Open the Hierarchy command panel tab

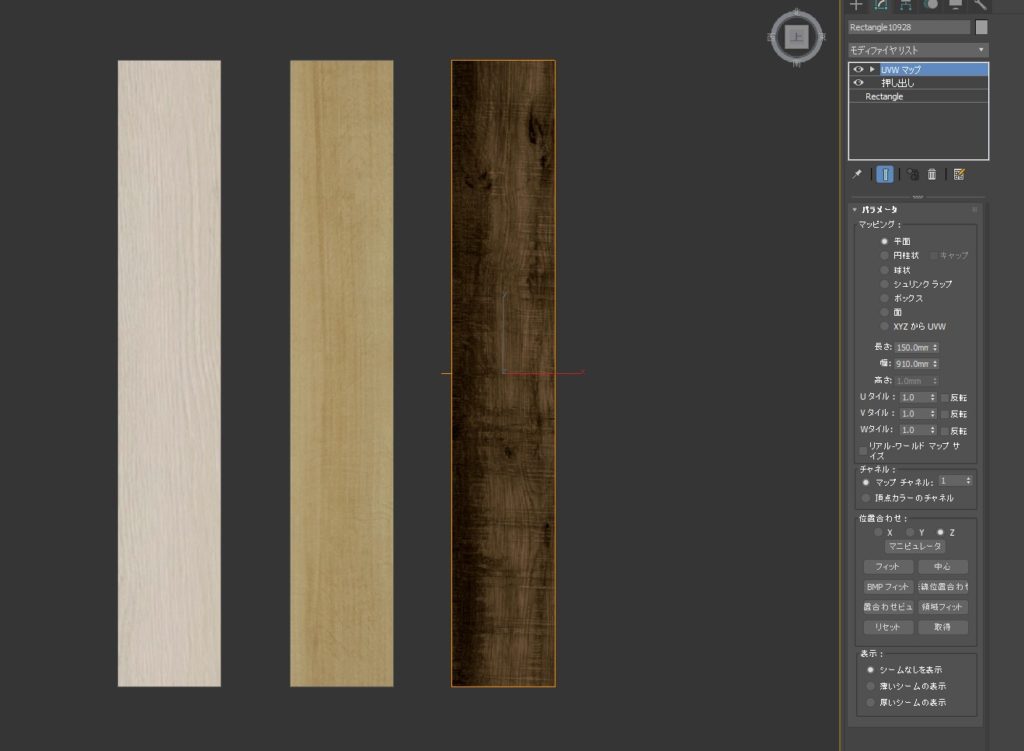tap(906, 5)
